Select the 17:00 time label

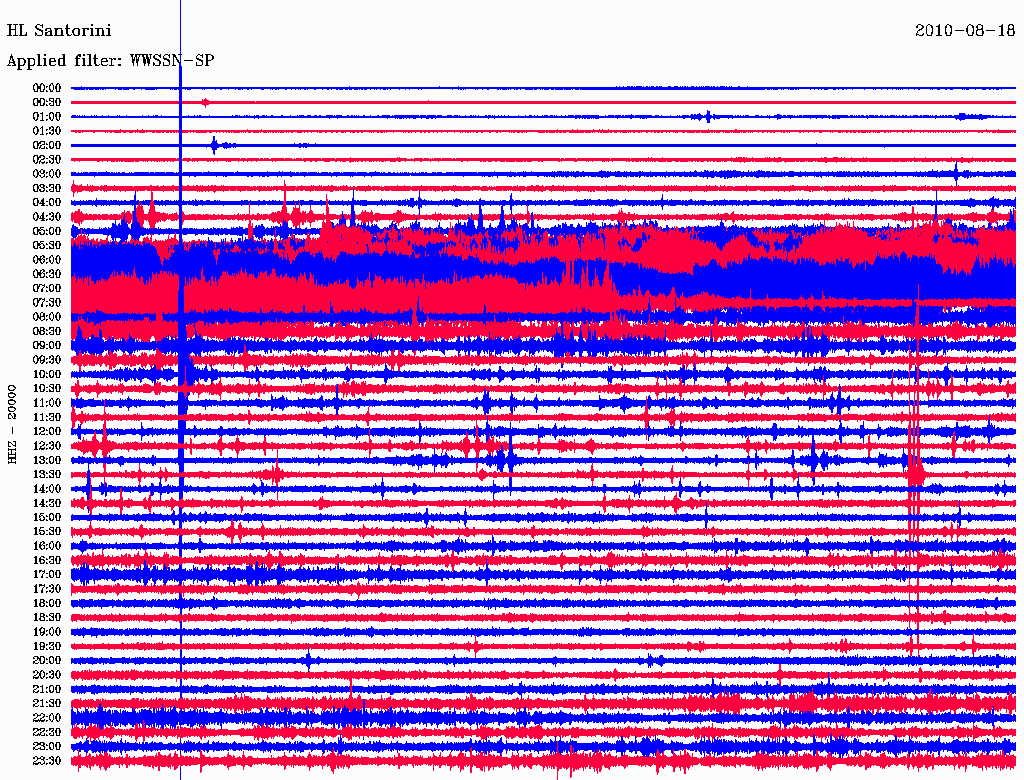(47, 575)
